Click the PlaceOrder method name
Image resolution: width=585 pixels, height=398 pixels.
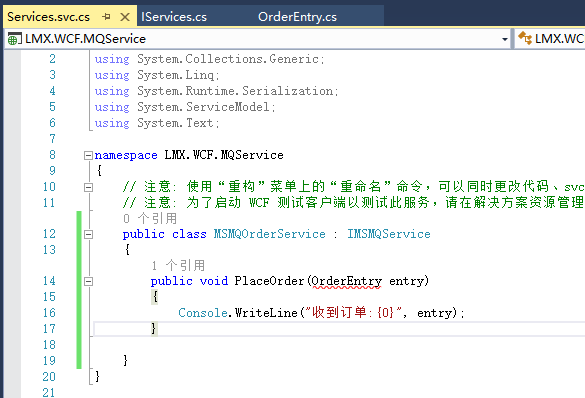(269, 281)
